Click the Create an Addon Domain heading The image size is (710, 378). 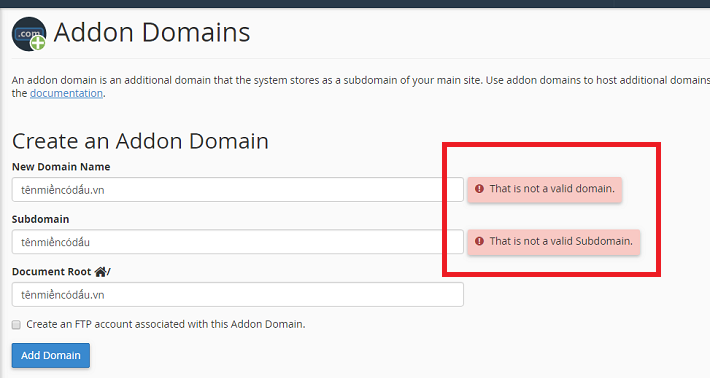[140, 141]
